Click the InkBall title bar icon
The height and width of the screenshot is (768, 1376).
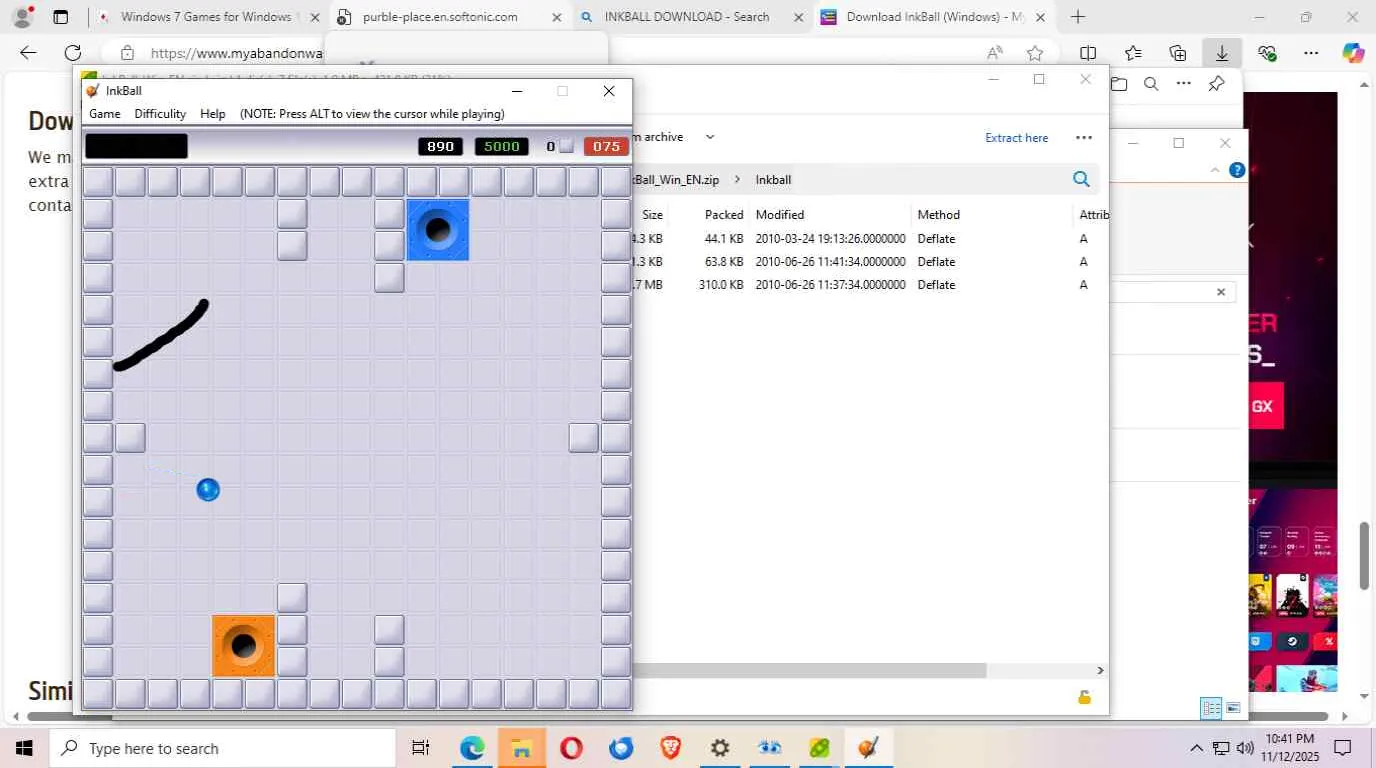93,91
